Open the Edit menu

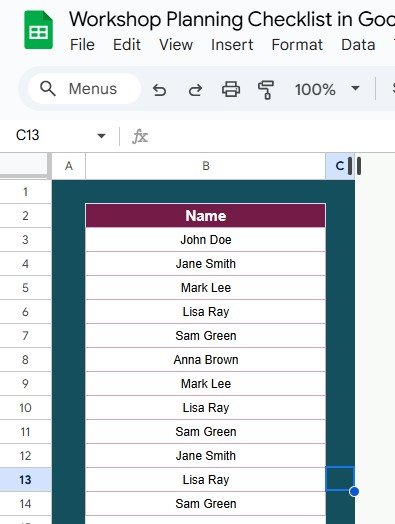tap(127, 45)
